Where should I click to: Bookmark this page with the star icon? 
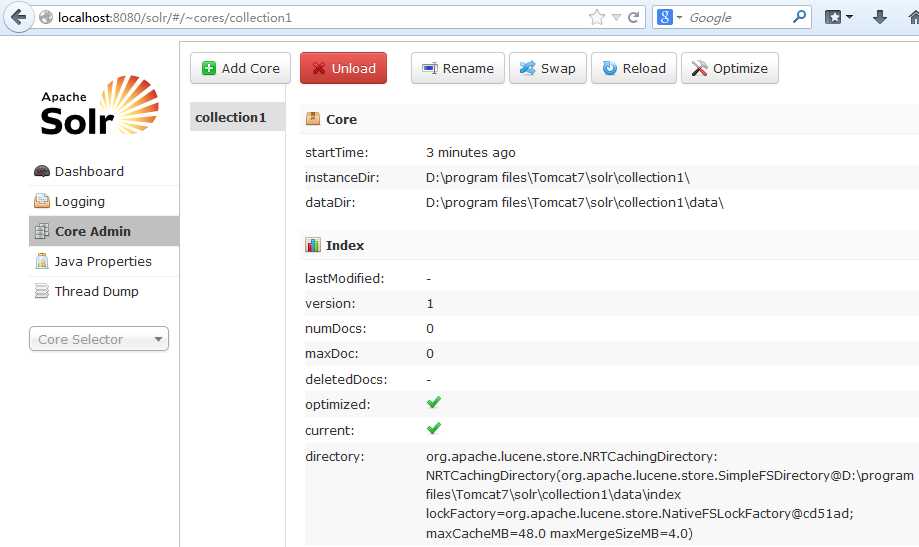click(597, 17)
